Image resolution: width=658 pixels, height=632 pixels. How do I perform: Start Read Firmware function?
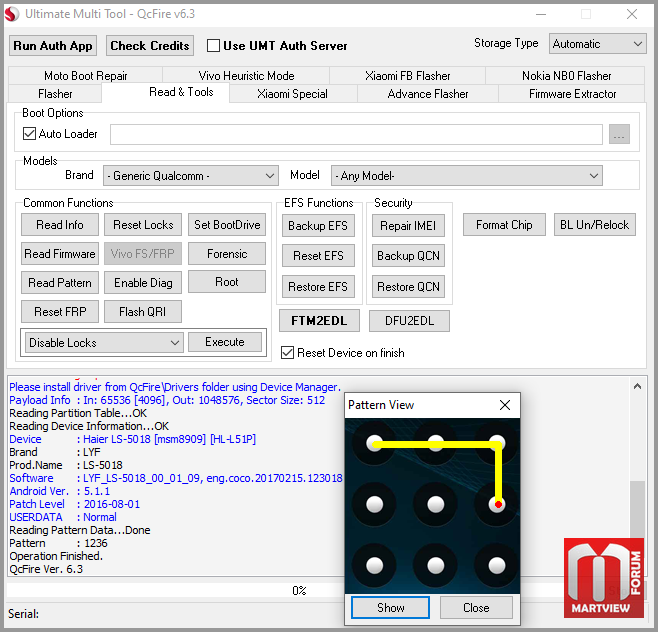[60, 254]
